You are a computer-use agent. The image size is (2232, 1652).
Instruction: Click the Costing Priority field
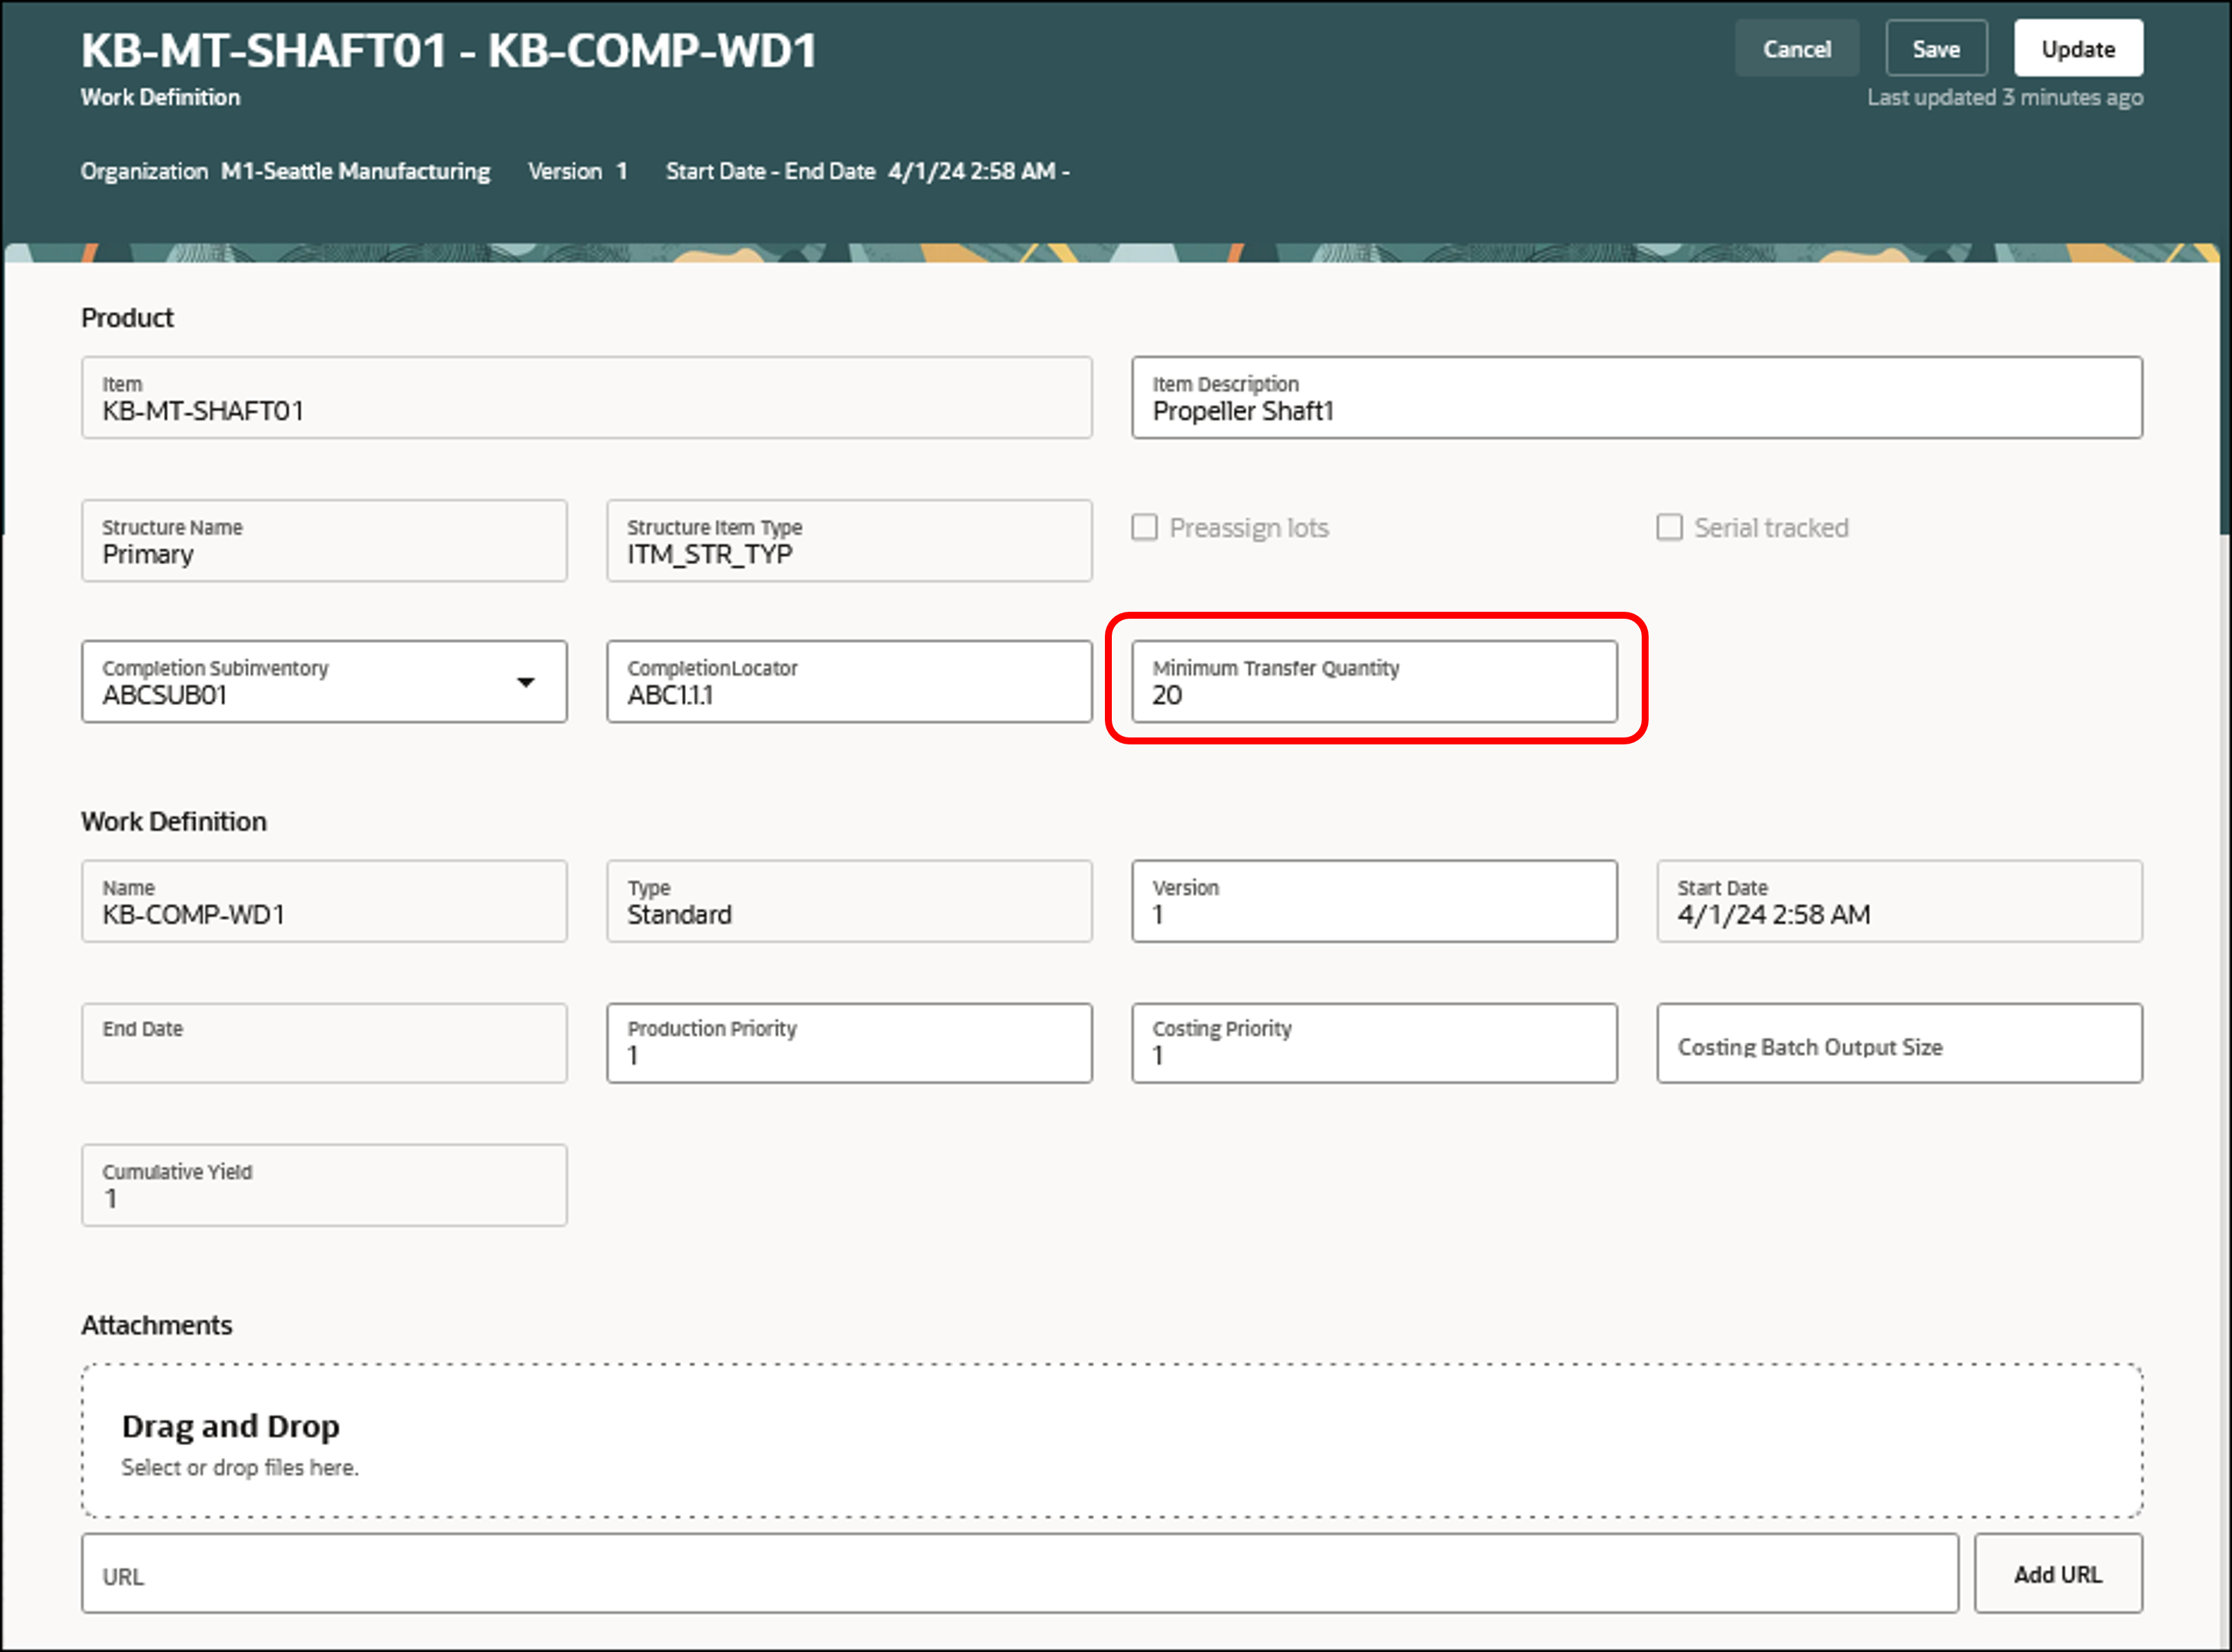click(x=1373, y=1043)
